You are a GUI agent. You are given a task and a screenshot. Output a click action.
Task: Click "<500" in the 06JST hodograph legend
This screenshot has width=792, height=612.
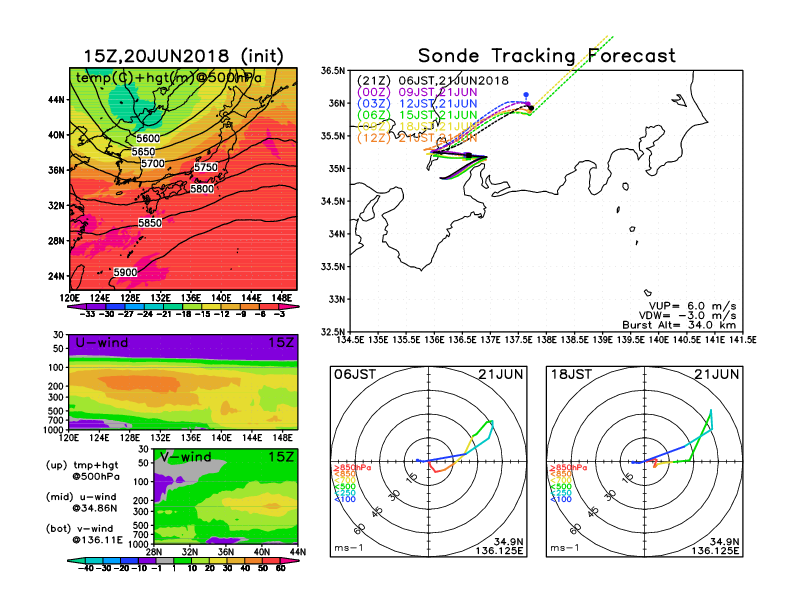(x=344, y=487)
